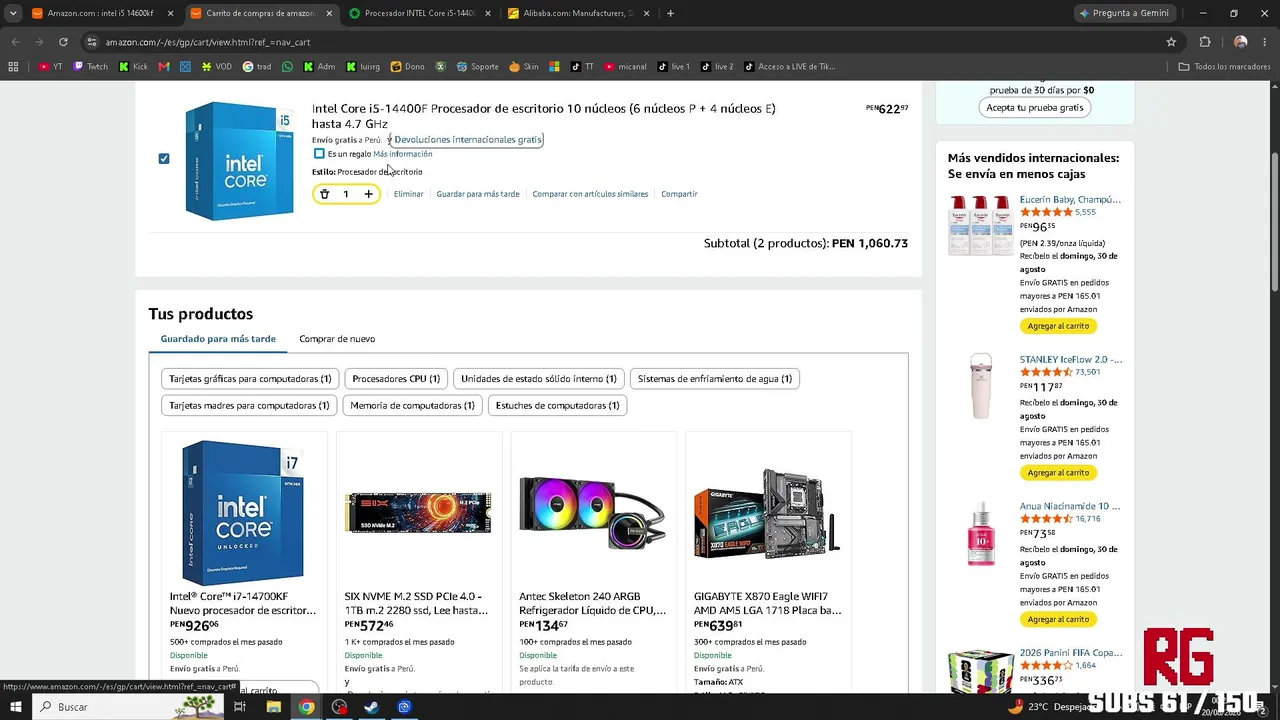The height and width of the screenshot is (720, 1280).
Task: Open the YT bookmark
Action: point(50,67)
